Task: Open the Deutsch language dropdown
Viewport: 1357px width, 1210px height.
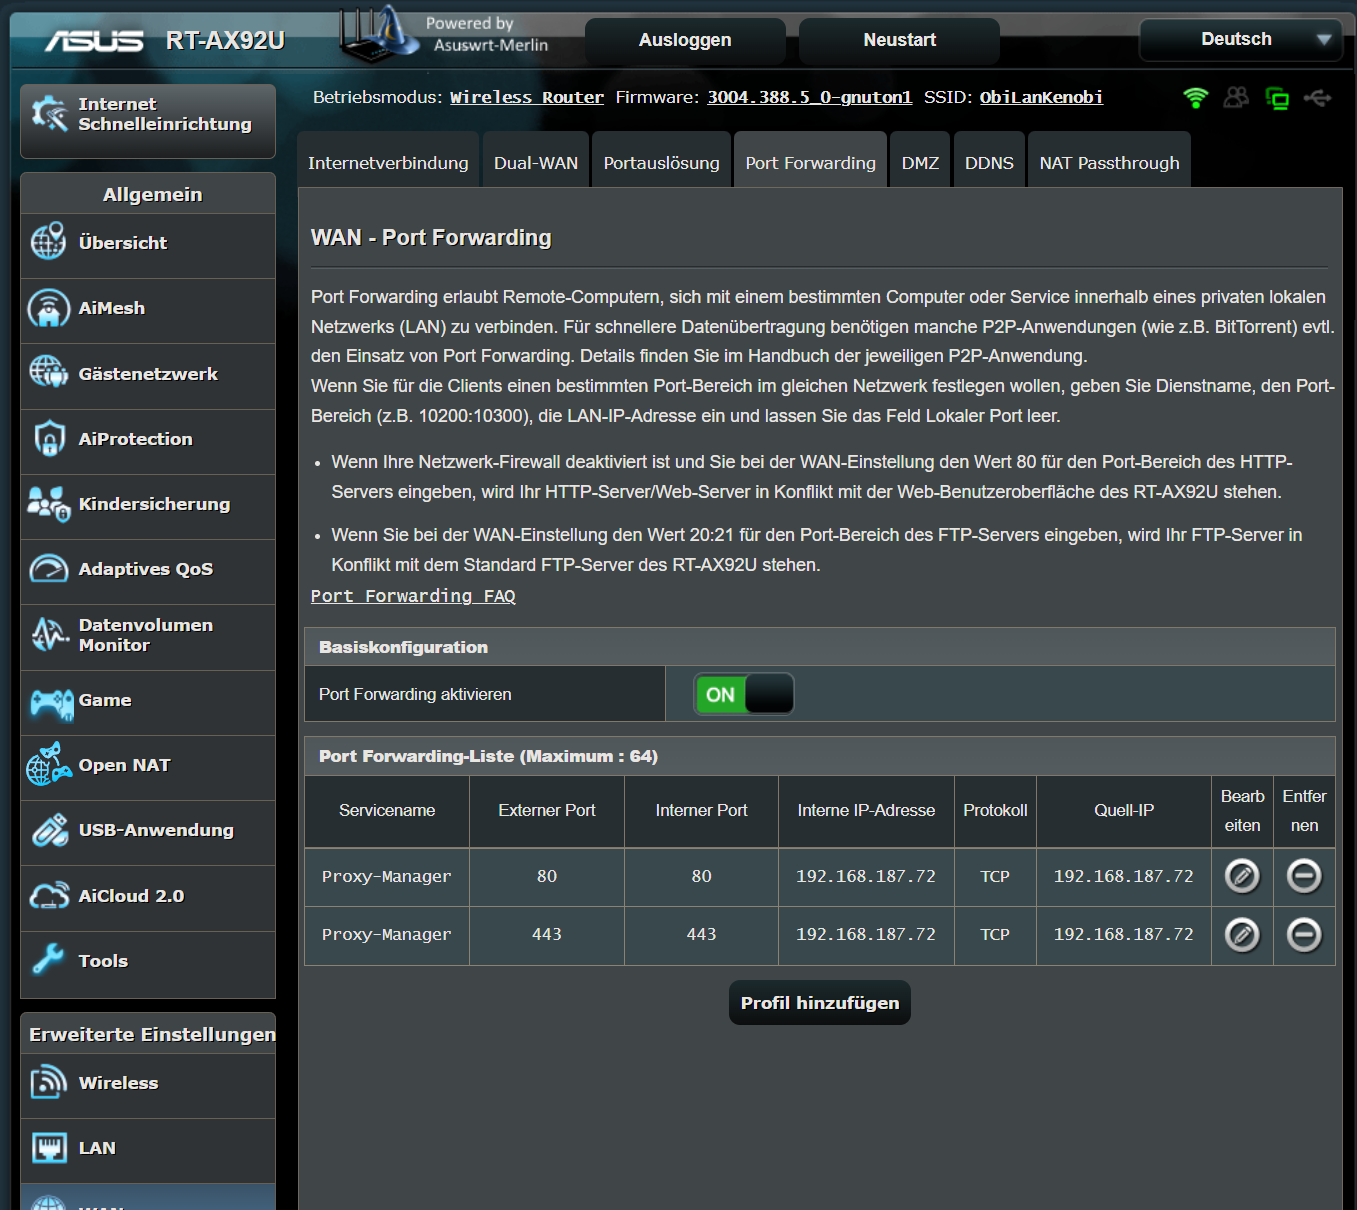Action: click(1240, 40)
